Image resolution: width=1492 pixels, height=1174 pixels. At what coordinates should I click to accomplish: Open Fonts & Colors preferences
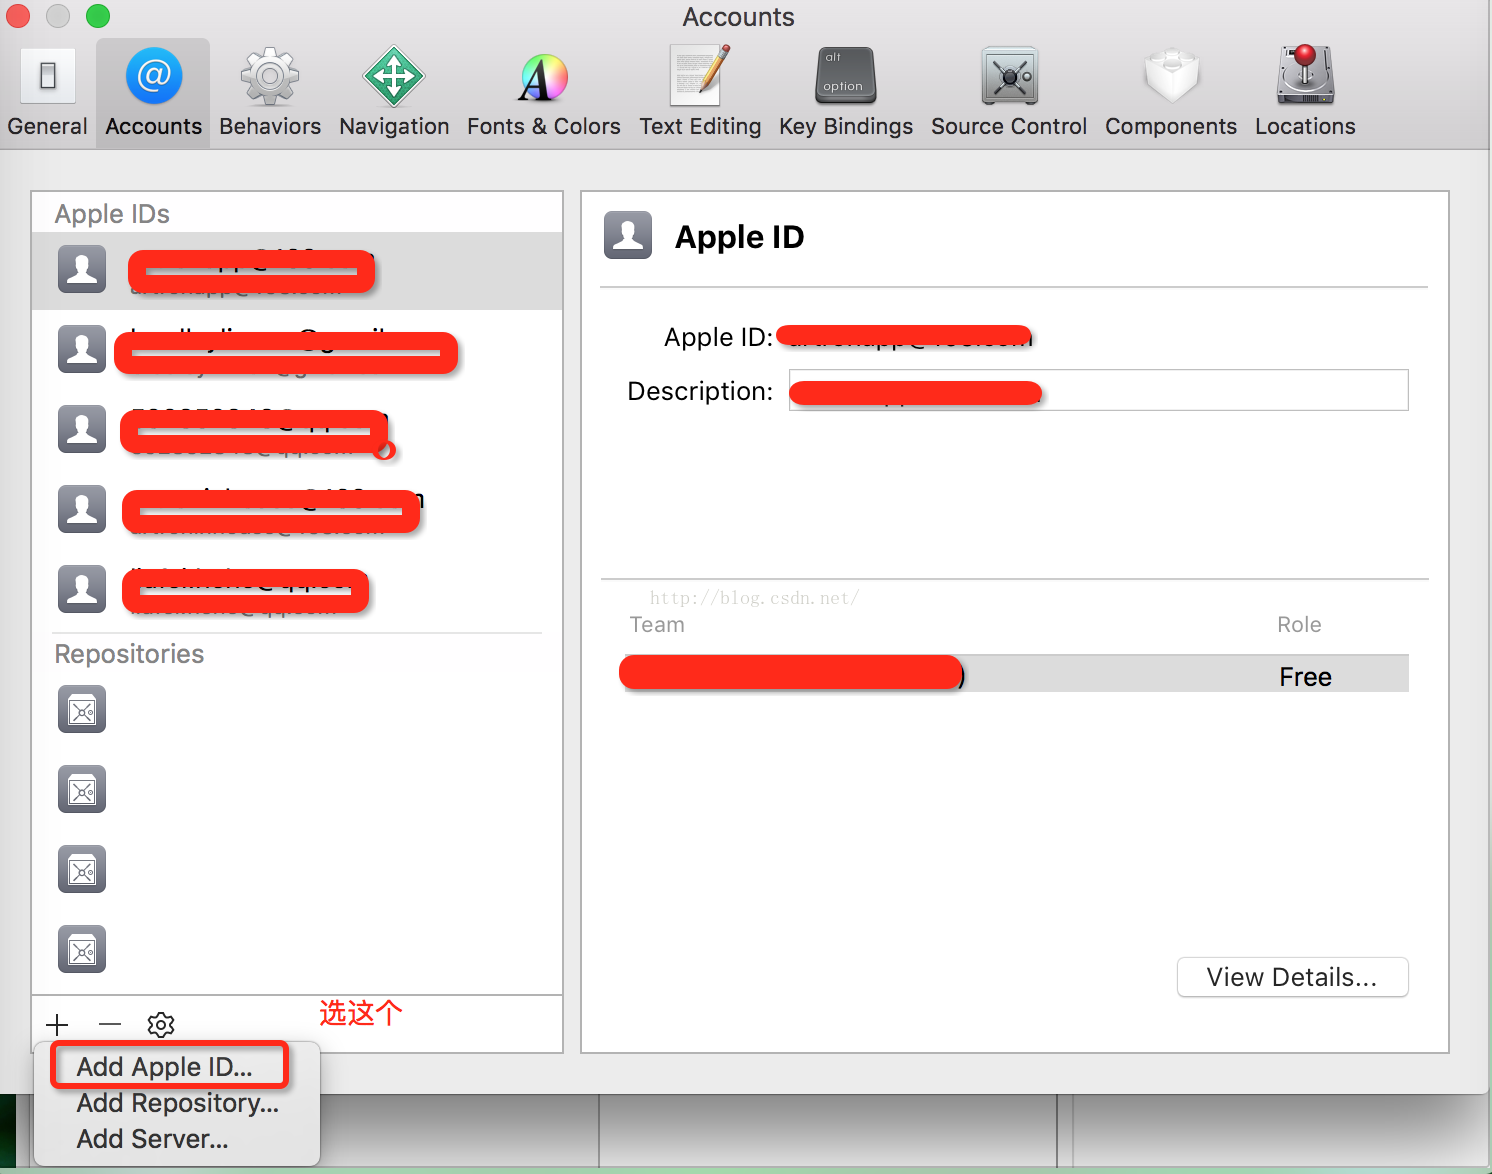[x=543, y=93]
